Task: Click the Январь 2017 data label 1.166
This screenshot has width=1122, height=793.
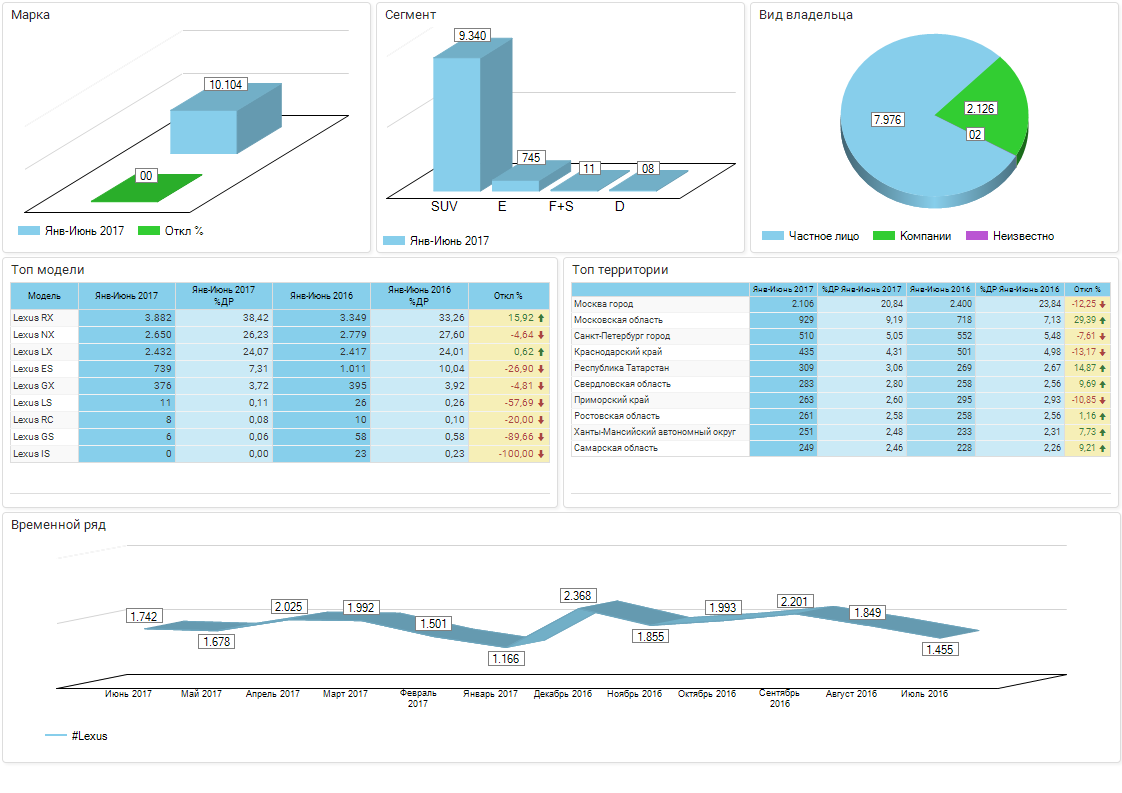Action: tap(506, 658)
